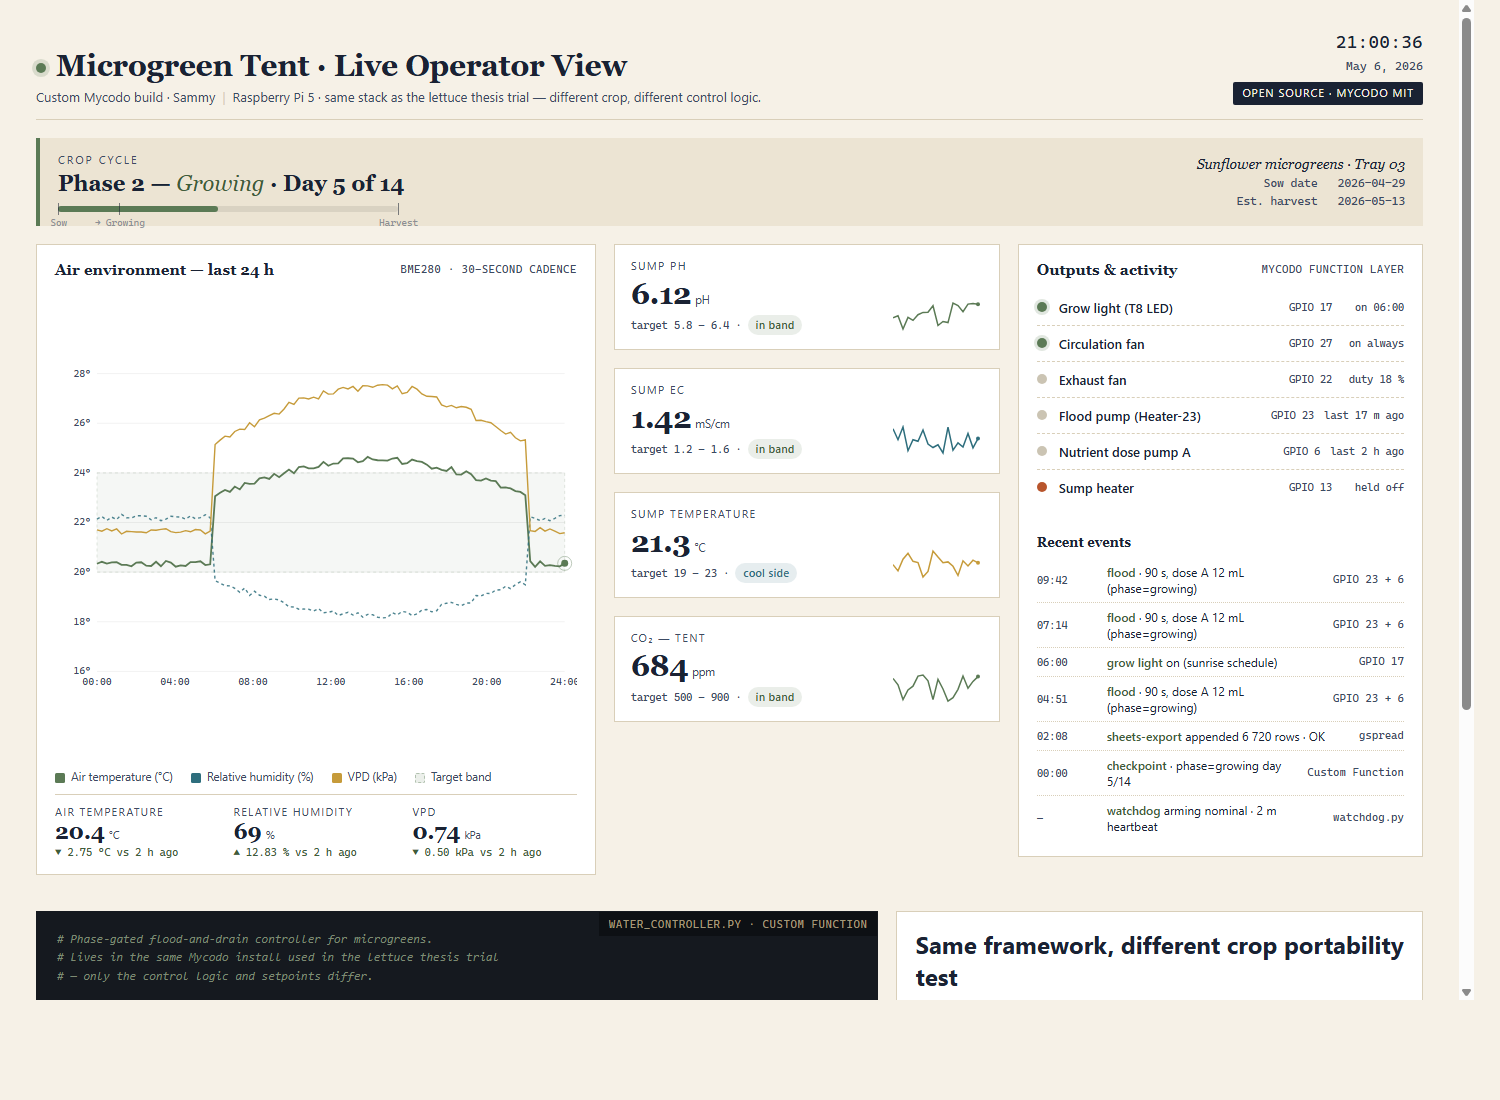Click the red Sump heater status dot
Screen dimensions: 1500x1100
1042,487
